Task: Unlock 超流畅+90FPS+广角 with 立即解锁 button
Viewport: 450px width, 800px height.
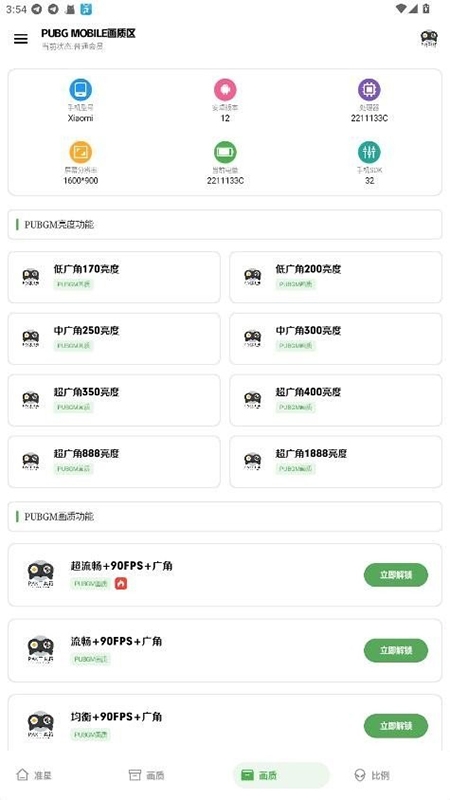Action: tap(396, 575)
